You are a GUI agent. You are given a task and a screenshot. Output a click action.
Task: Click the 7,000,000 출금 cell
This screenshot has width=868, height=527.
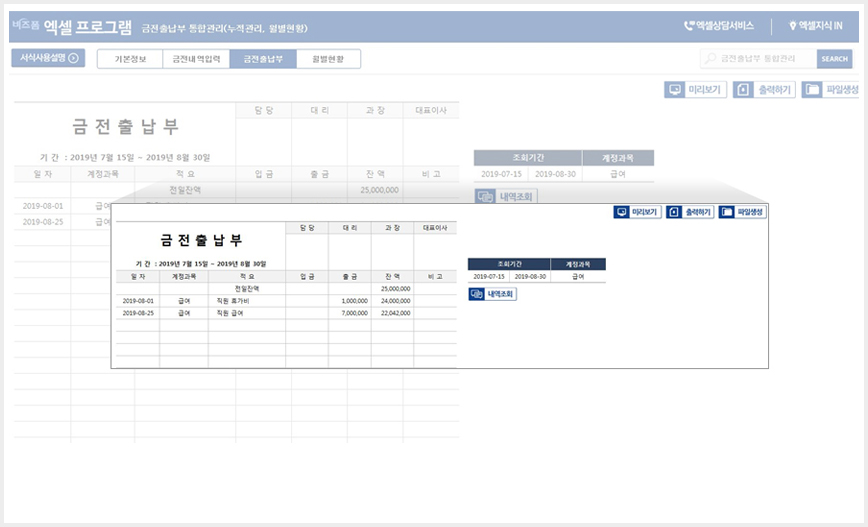[x=350, y=313]
